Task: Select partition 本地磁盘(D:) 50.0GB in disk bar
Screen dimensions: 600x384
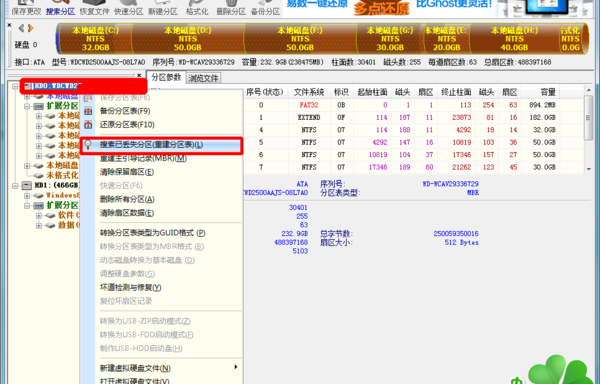Action: point(188,39)
